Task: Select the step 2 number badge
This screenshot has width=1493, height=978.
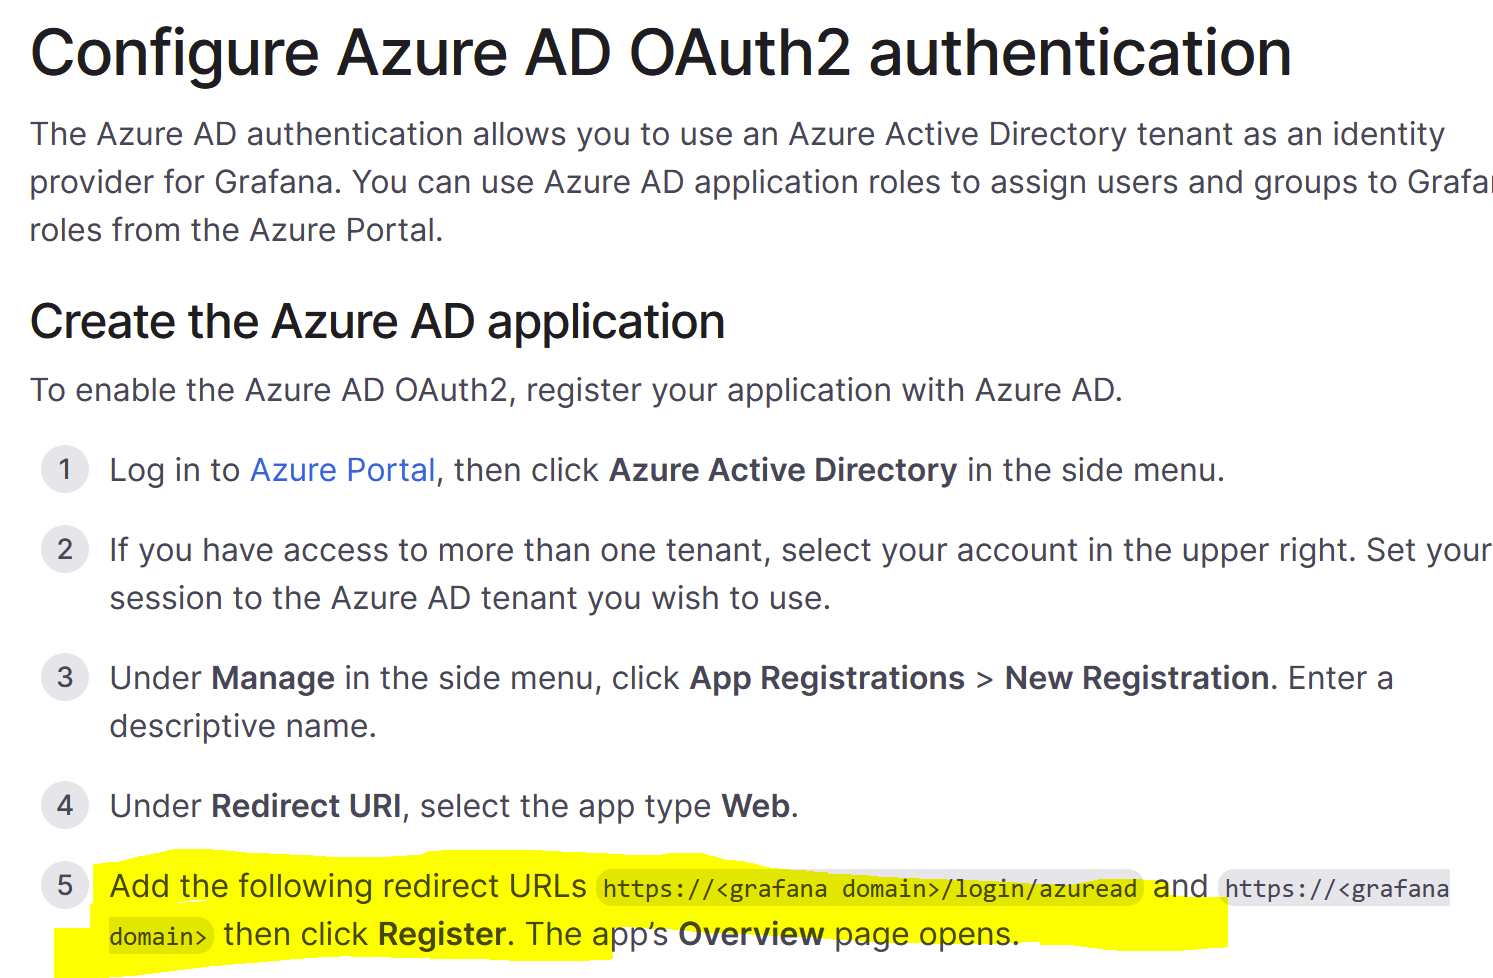Action: pyautogui.click(x=64, y=549)
